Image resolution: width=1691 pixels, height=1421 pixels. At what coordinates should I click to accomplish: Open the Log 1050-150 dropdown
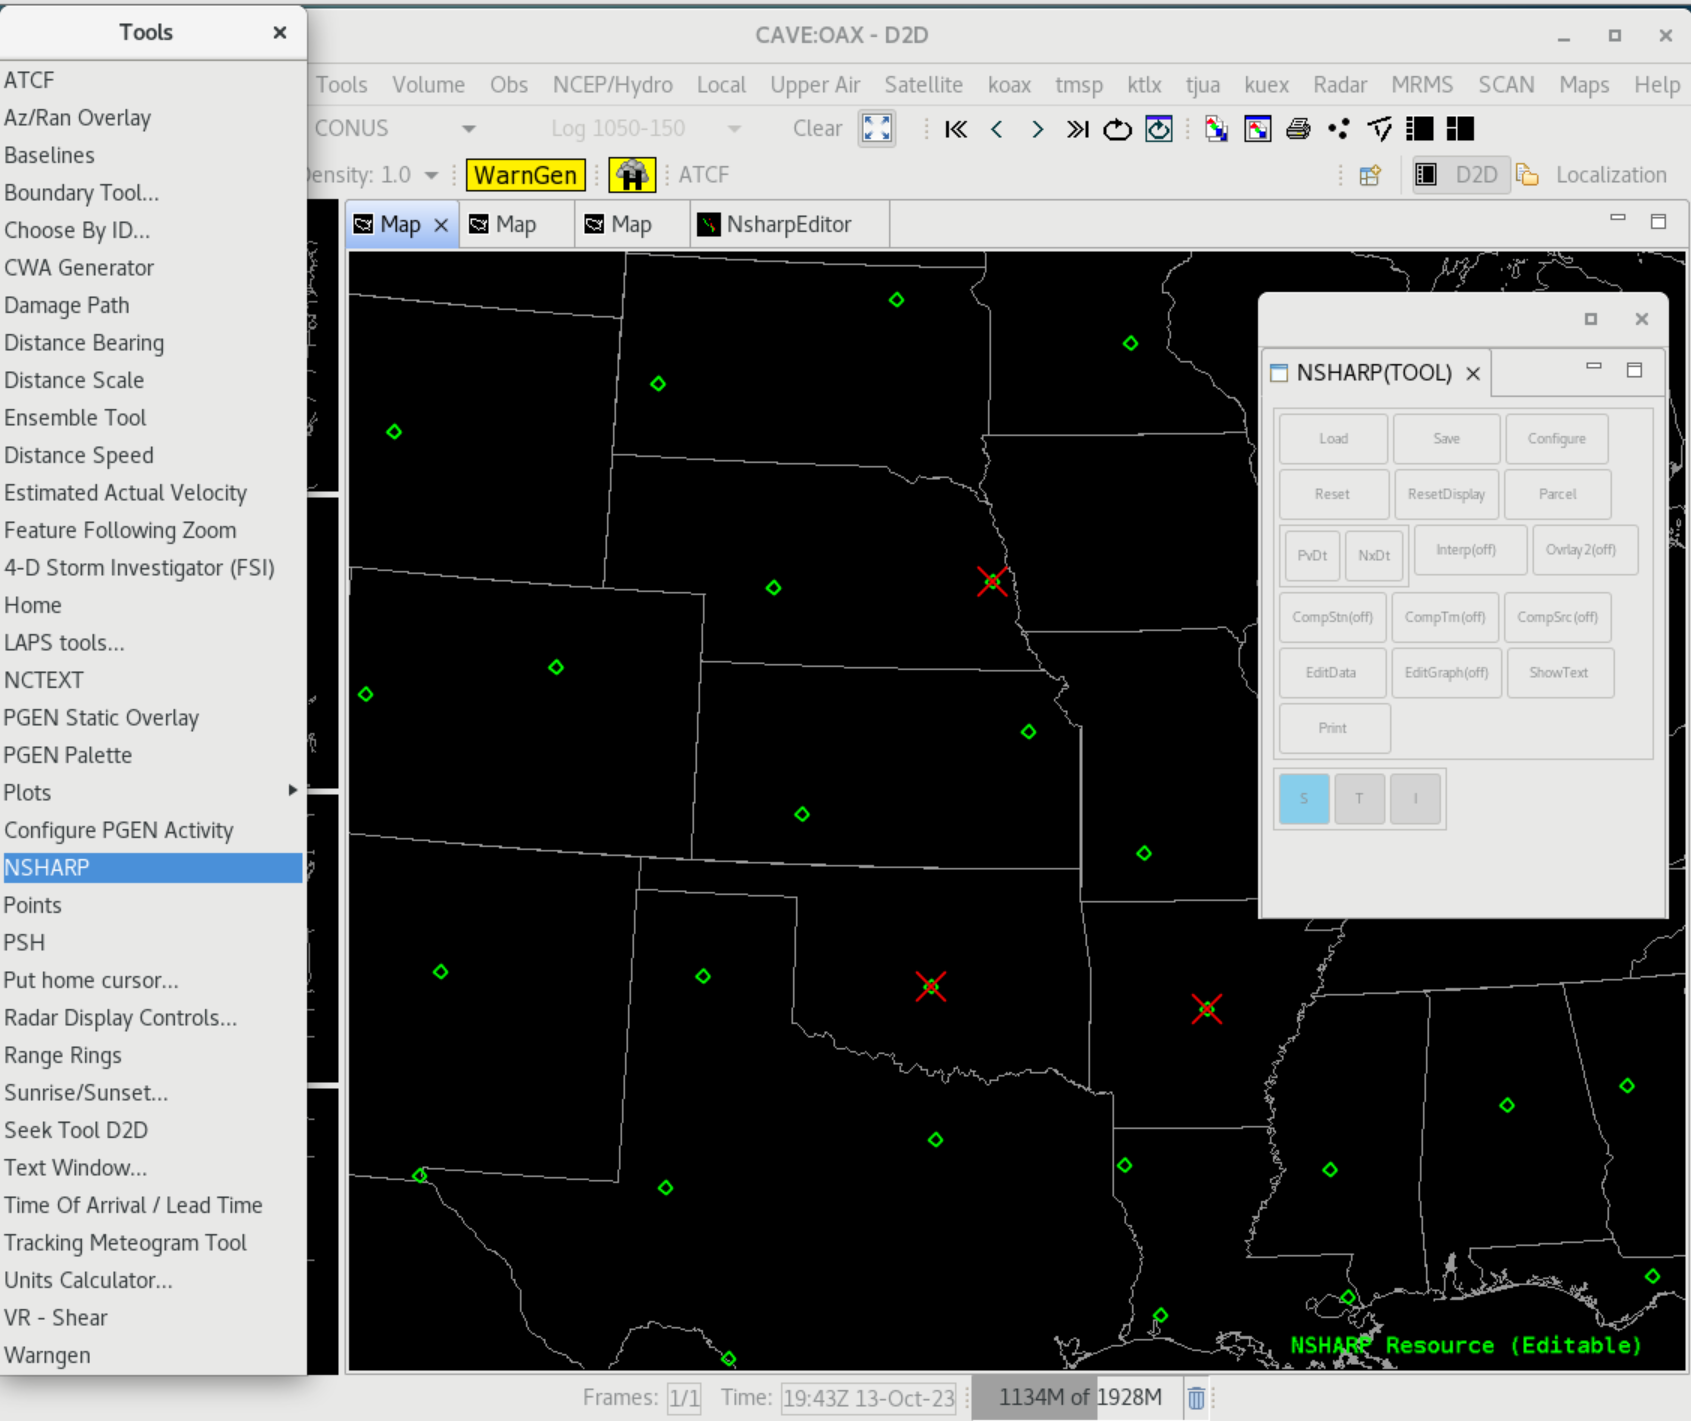(x=646, y=129)
